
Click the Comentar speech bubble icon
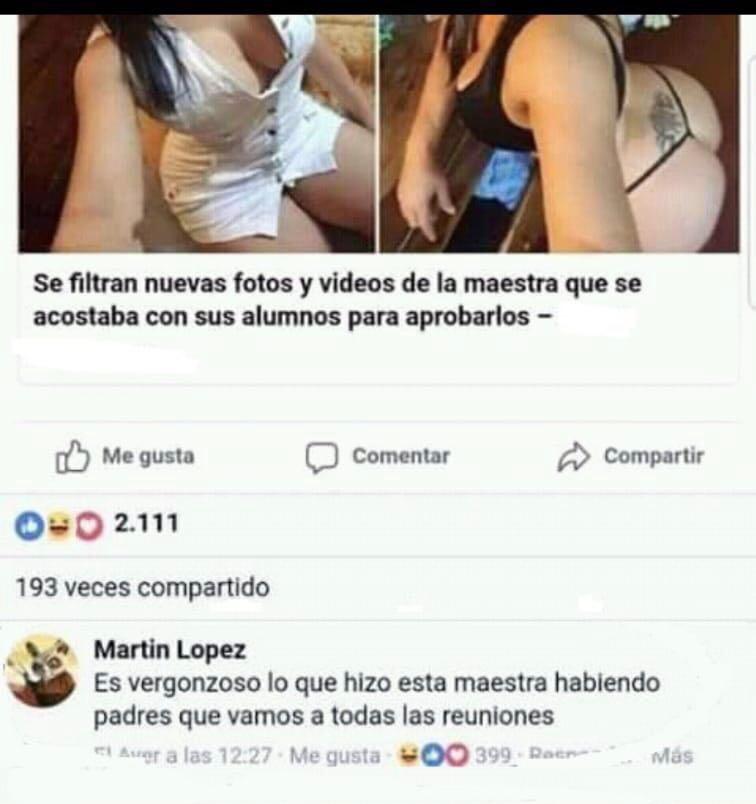pyautogui.click(x=322, y=457)
